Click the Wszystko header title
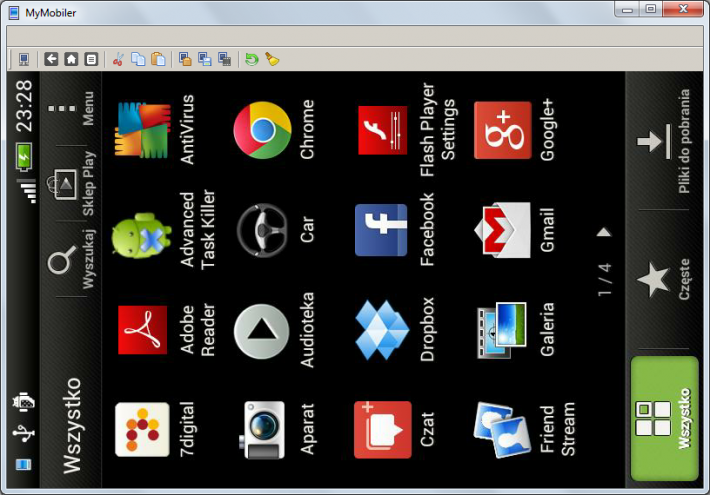 click(x=72, y=426)
